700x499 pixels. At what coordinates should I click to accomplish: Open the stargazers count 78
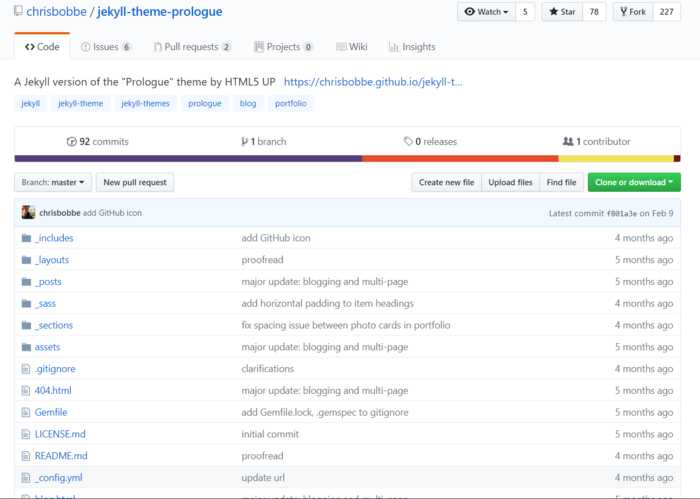(x=594, y=12)
